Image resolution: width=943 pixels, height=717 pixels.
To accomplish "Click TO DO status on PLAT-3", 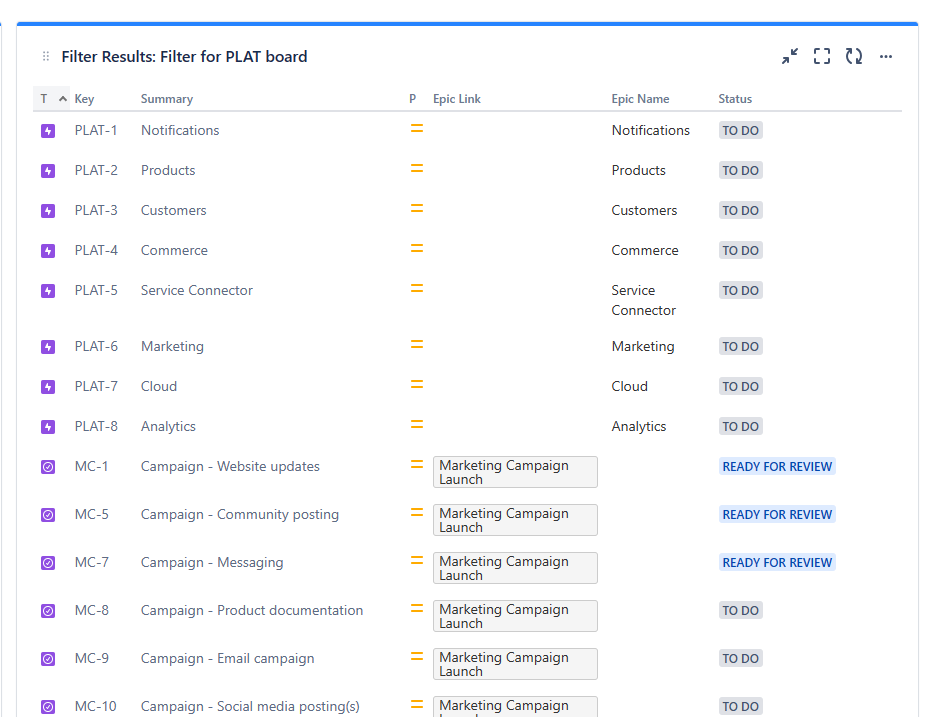I will (x=740, y=211).
